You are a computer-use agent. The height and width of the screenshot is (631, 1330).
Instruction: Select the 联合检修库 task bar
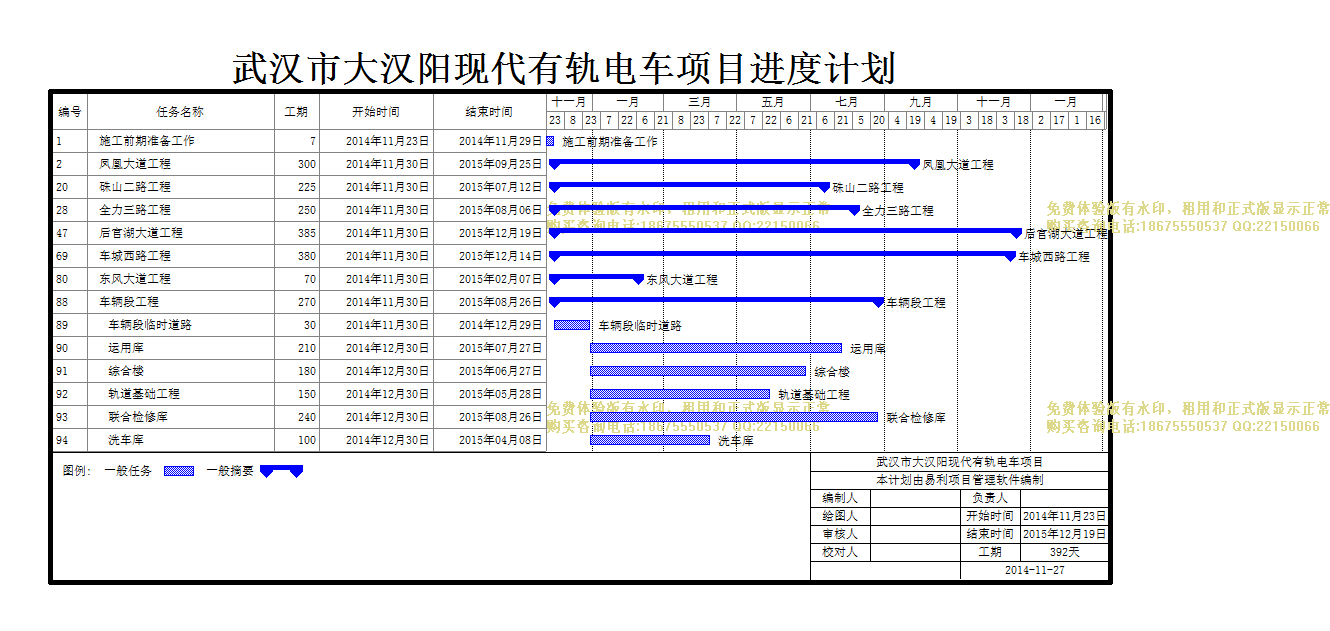(734, 417)
